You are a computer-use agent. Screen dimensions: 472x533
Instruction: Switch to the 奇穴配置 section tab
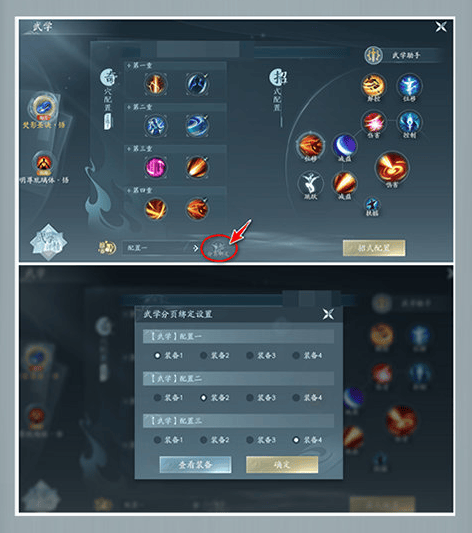(x=108, y=98)
